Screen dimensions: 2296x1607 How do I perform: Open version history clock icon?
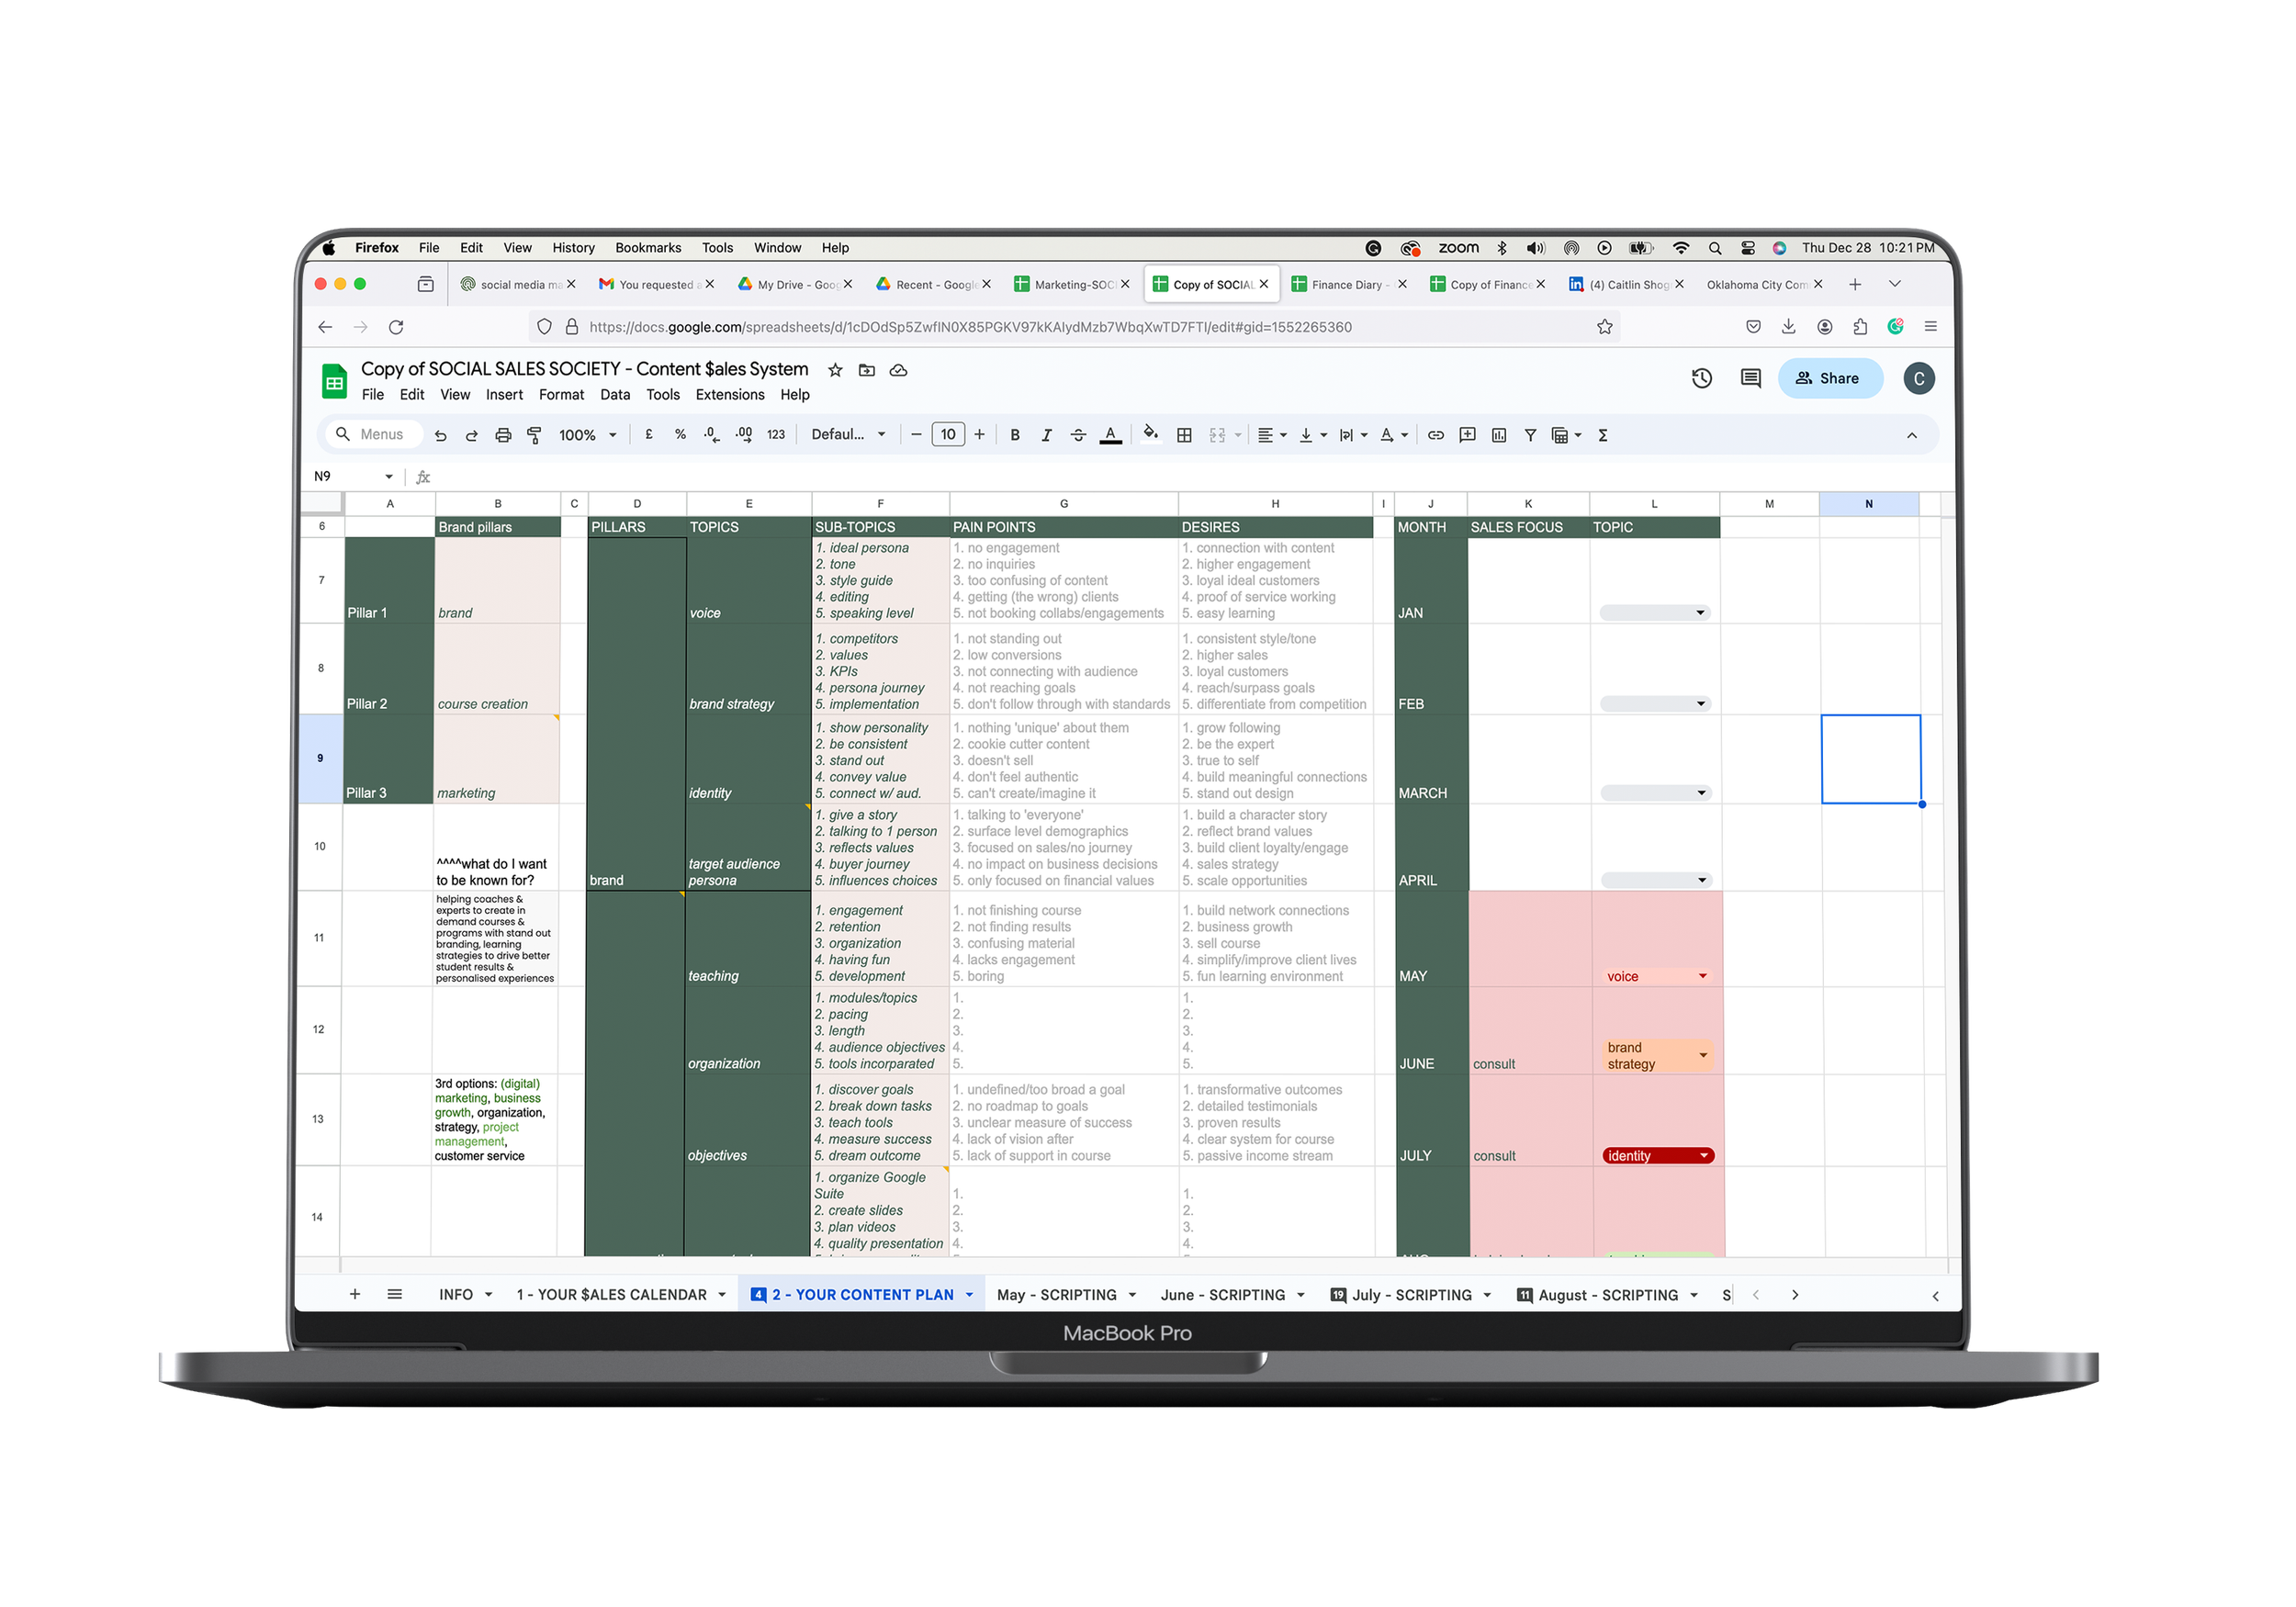[1701, 378]
